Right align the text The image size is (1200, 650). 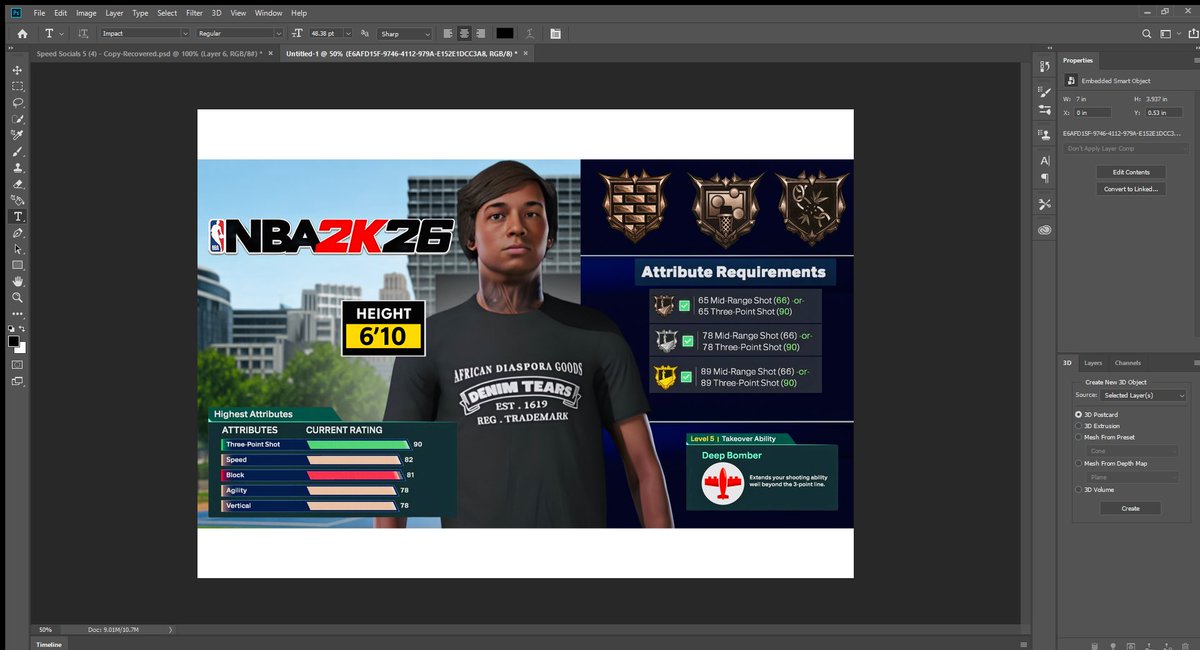tap(481, 33)
